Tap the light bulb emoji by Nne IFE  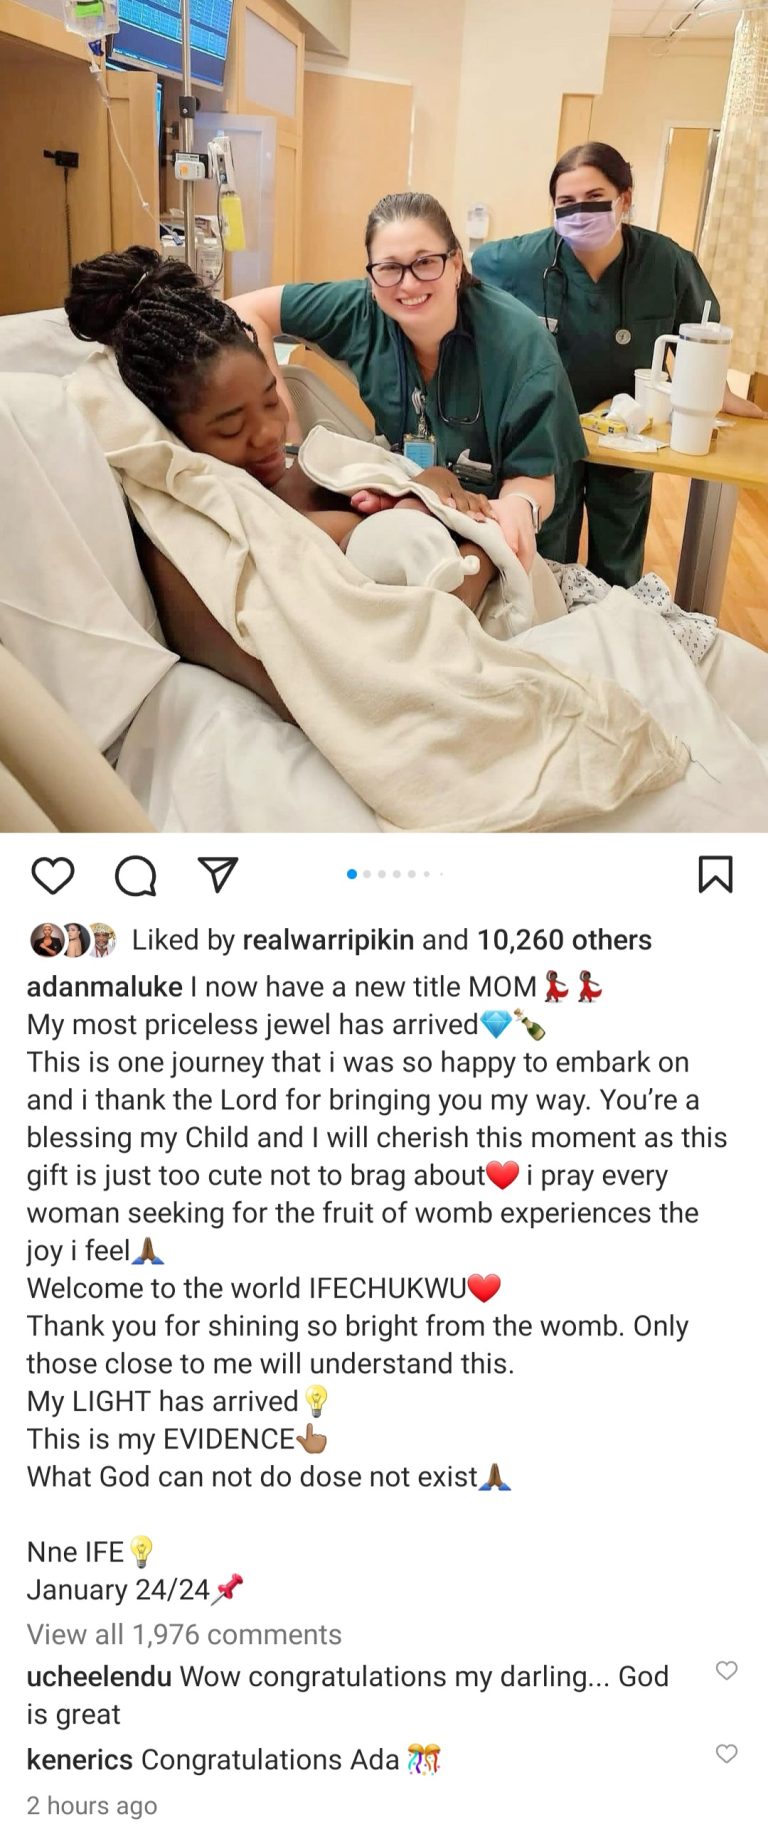(x=141, y=1552)
